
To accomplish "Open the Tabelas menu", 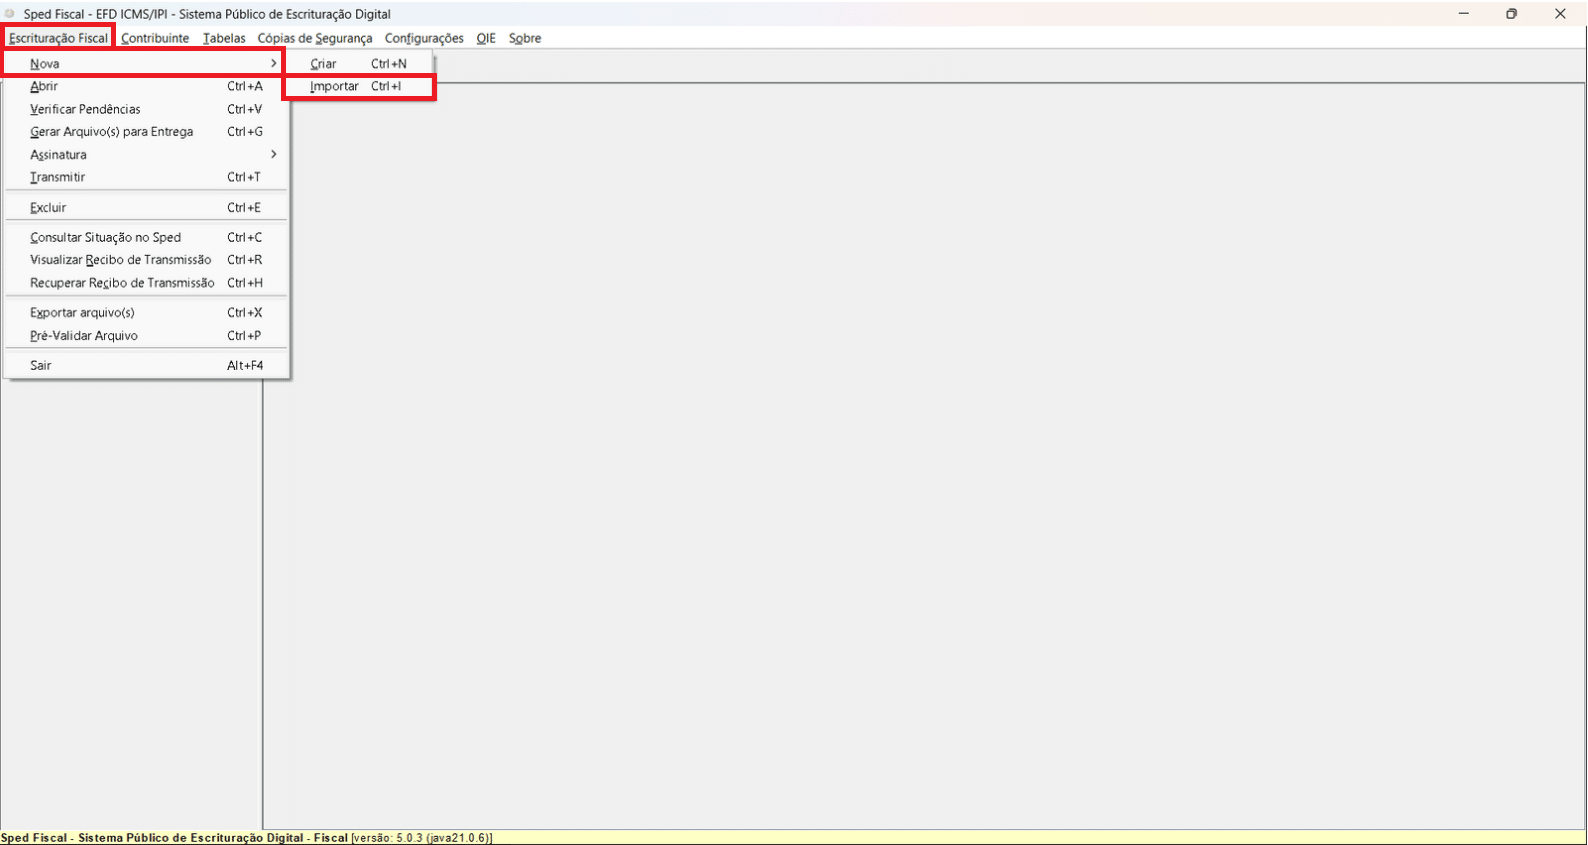I will click(x=224, y=38).
